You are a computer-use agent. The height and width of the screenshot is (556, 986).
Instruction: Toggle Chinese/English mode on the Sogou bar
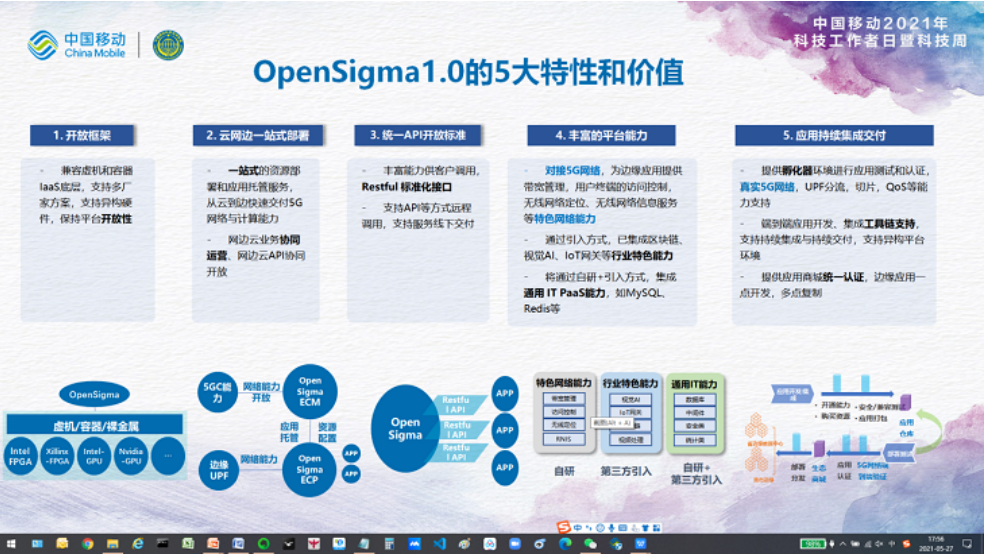[577, 528]
